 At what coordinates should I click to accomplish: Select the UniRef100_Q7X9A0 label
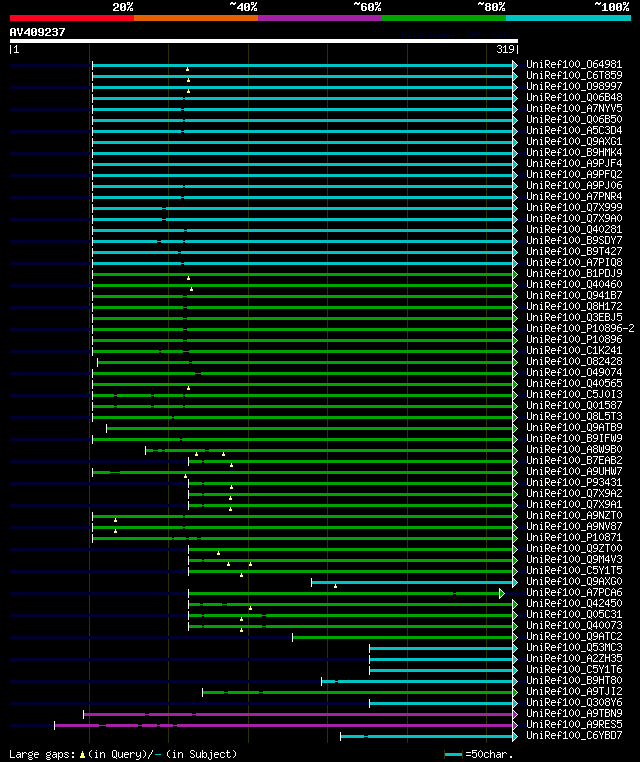click(x=574, y=219)
